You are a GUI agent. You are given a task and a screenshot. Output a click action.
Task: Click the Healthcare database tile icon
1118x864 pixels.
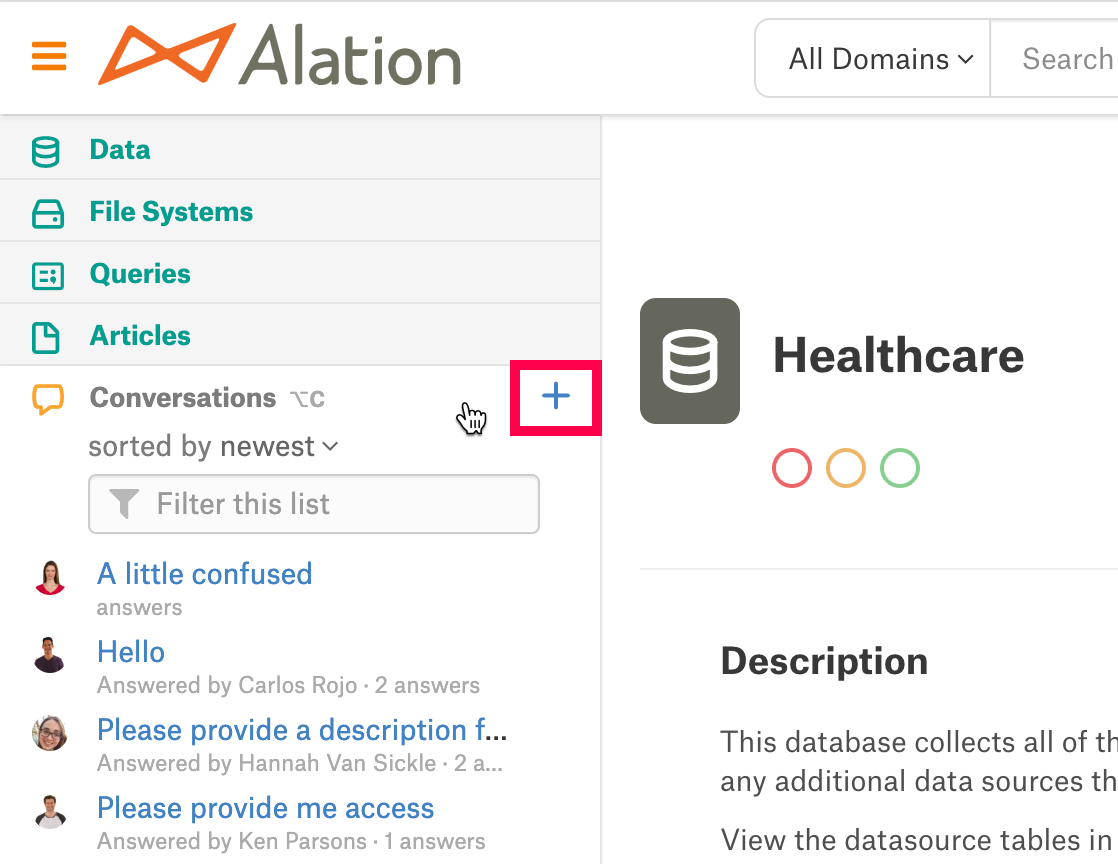click(689, 361)
